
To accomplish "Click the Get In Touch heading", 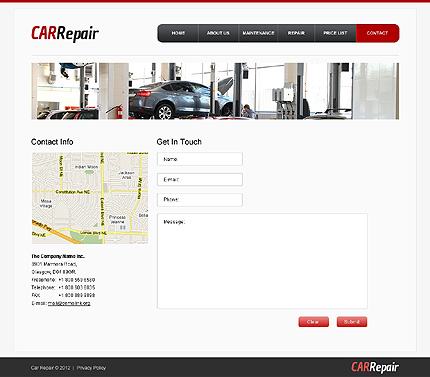I will (179, 142).
